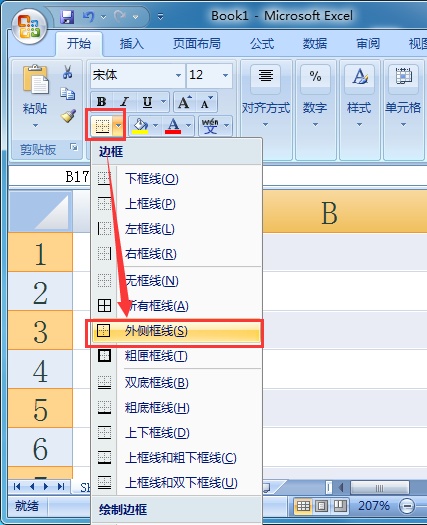This screenshot has height=525, width=427.
Task: Choose 无框线(N) no border
Action: [176, 280]
